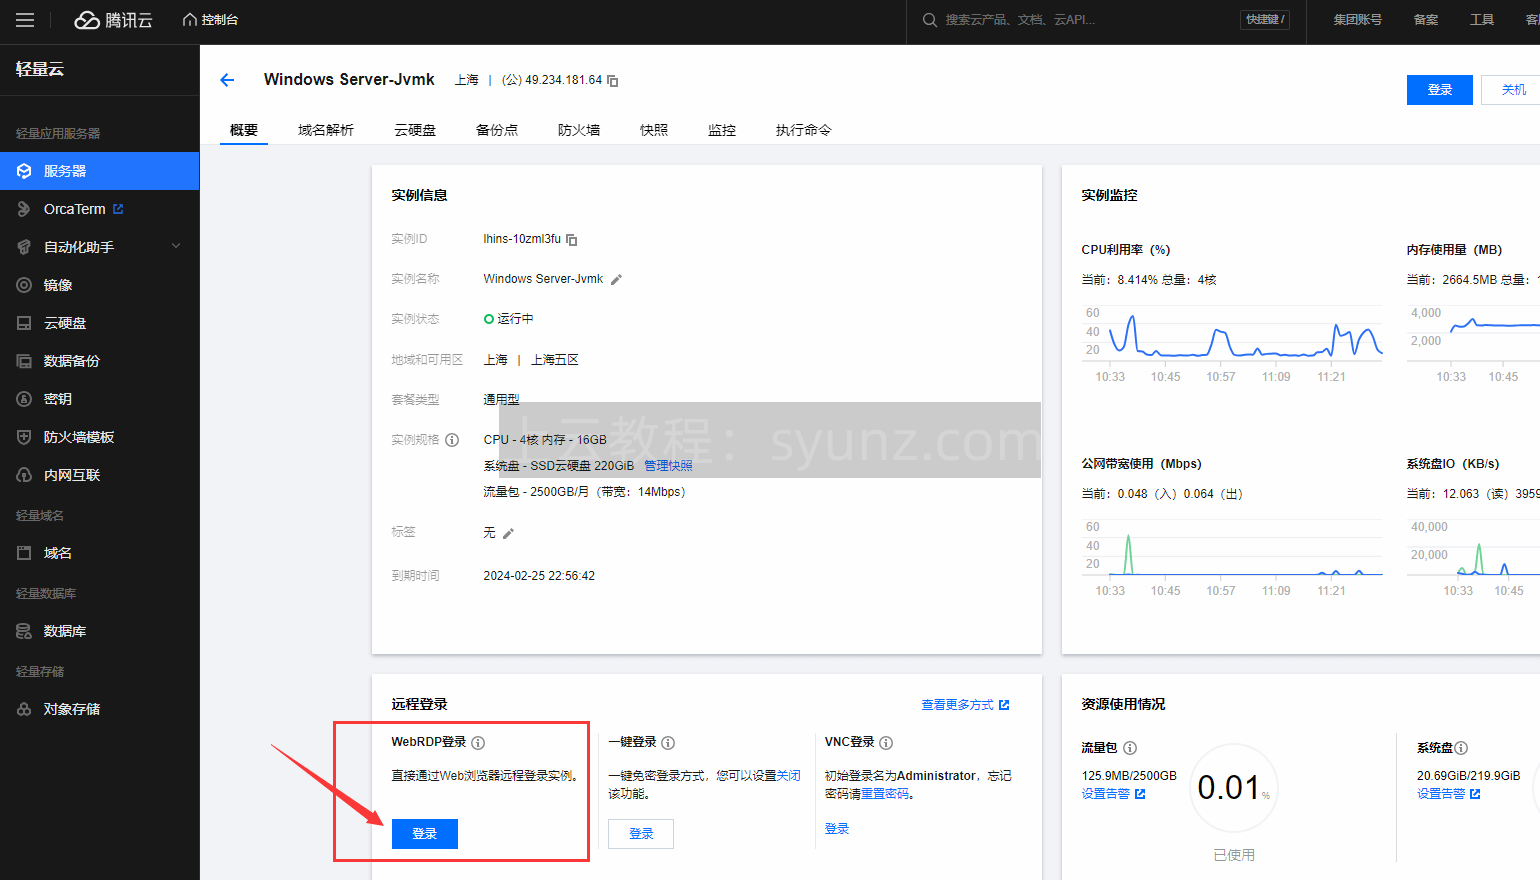Click the OrcaTerm external link icon
The height and width of the screenshot is (880, 1540).
point(118,209)
